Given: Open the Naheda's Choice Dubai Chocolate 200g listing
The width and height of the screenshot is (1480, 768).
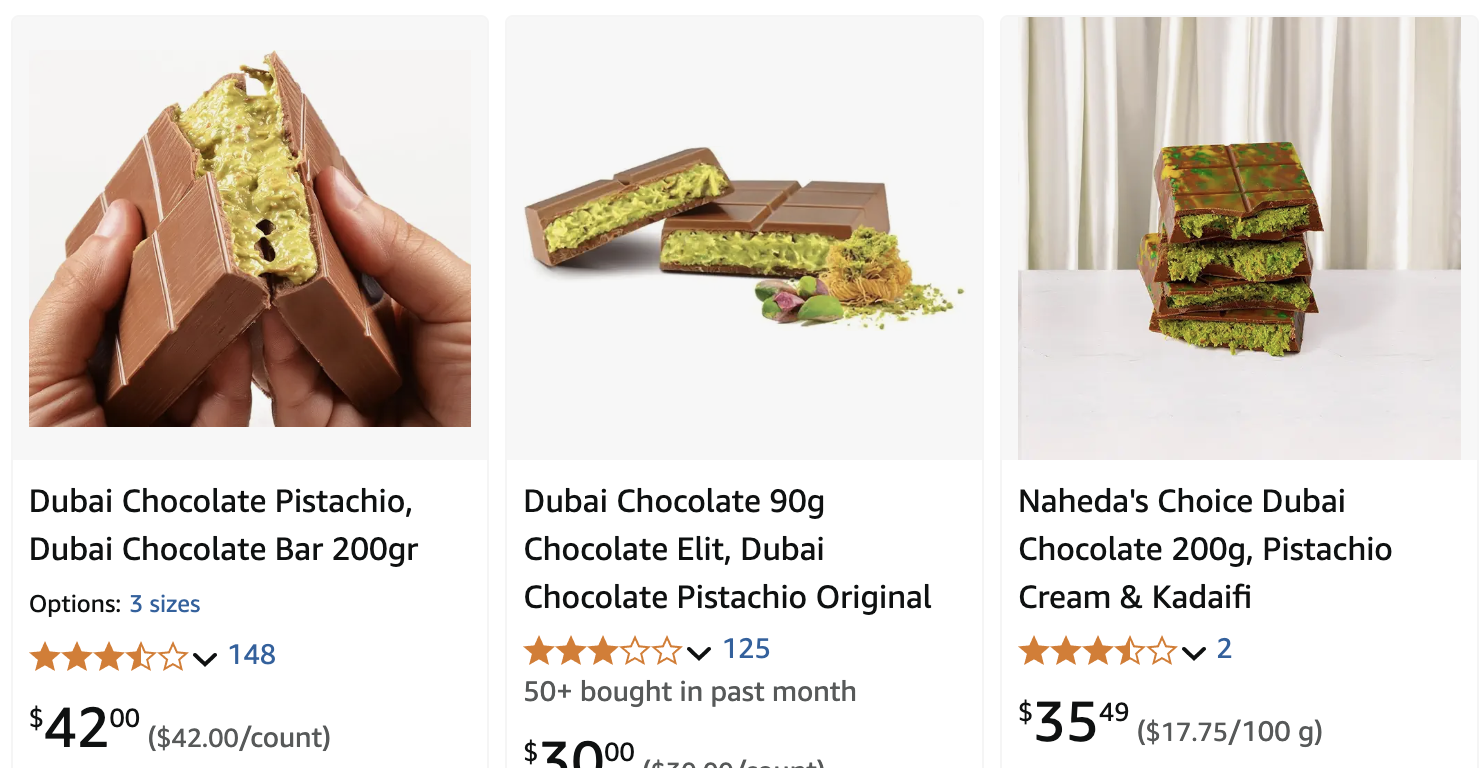Looking at the screenshot, I should (1204, 525).
